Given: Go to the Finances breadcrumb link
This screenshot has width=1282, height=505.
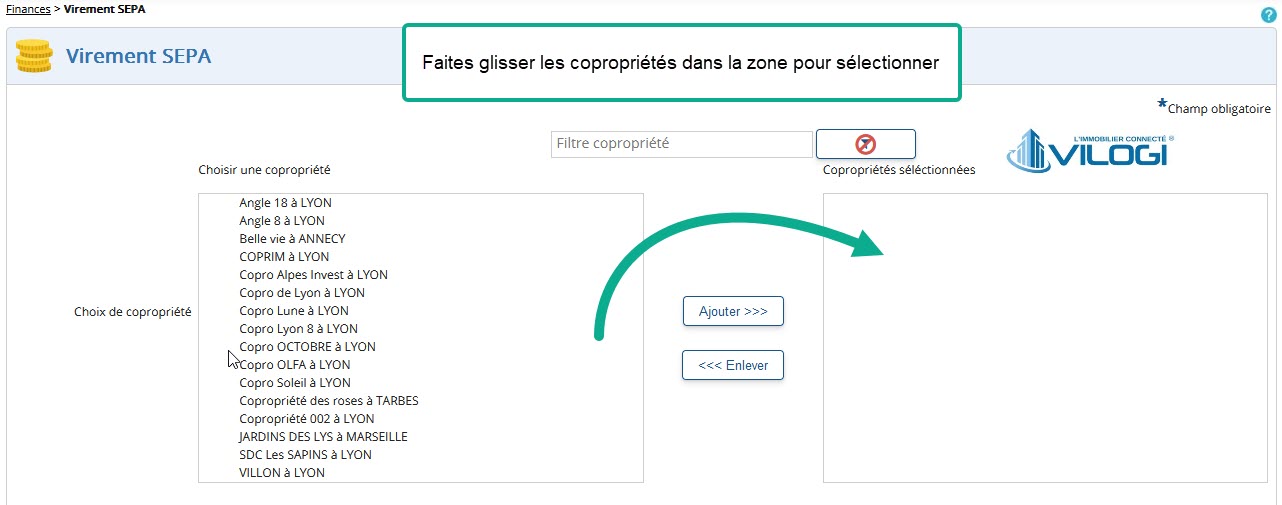Looking at the screenshot, I should tap(28, 8).
